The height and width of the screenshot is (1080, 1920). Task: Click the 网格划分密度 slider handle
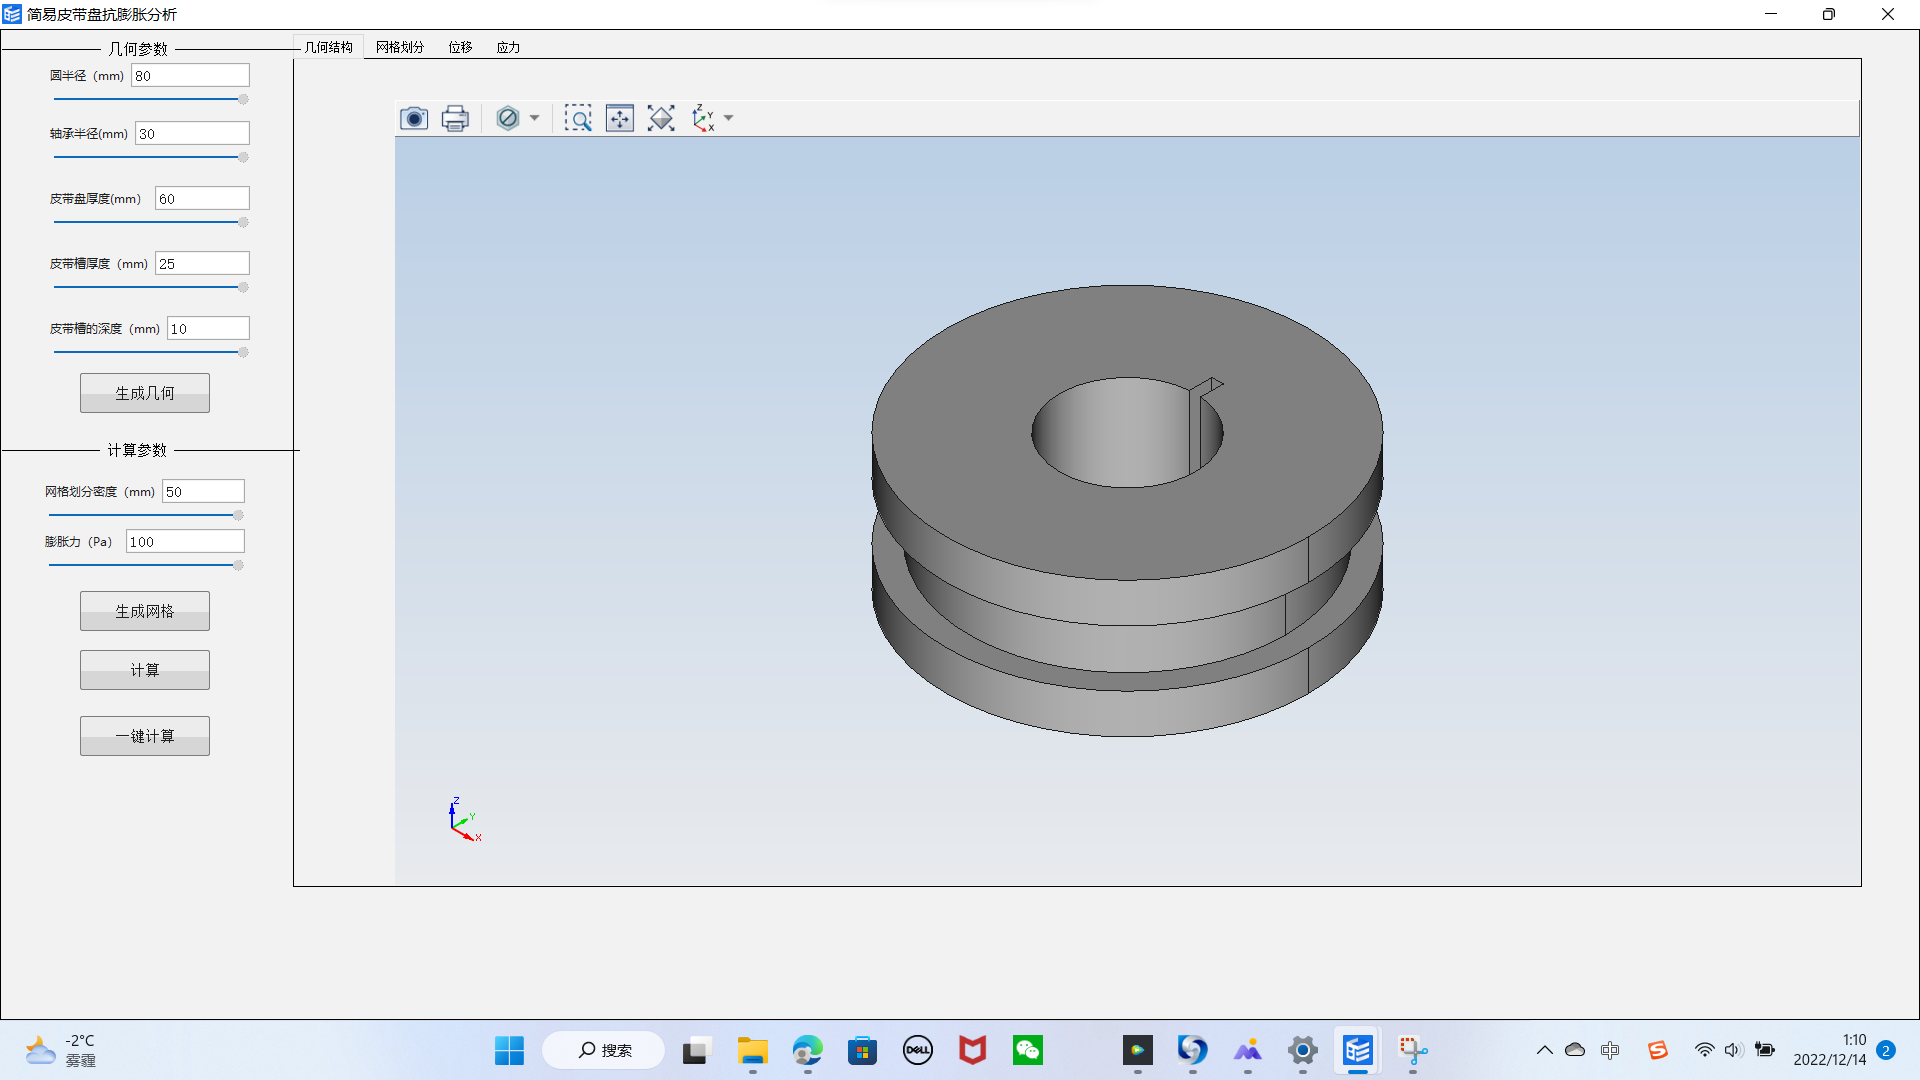[238, 515]
